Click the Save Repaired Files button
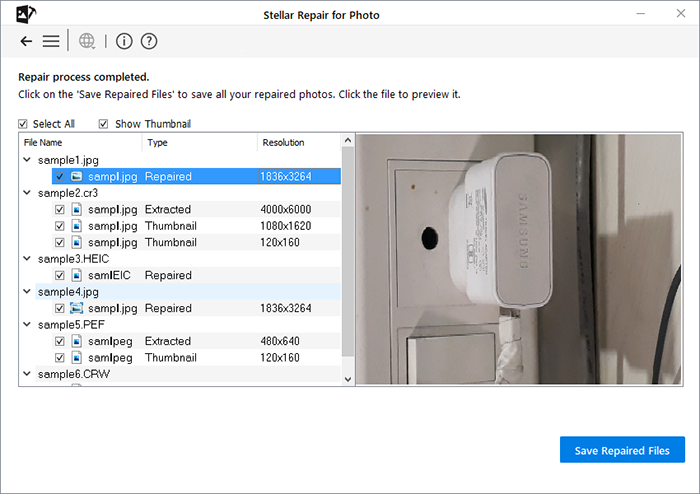The height and width of the screenshot is (494, 700). click(622, 450)
